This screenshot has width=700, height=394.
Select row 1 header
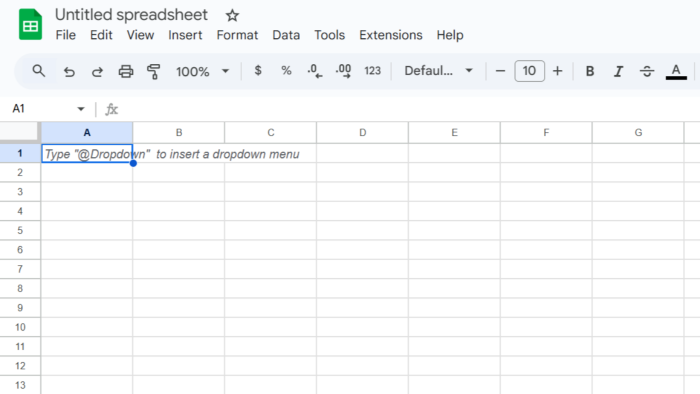20,153
